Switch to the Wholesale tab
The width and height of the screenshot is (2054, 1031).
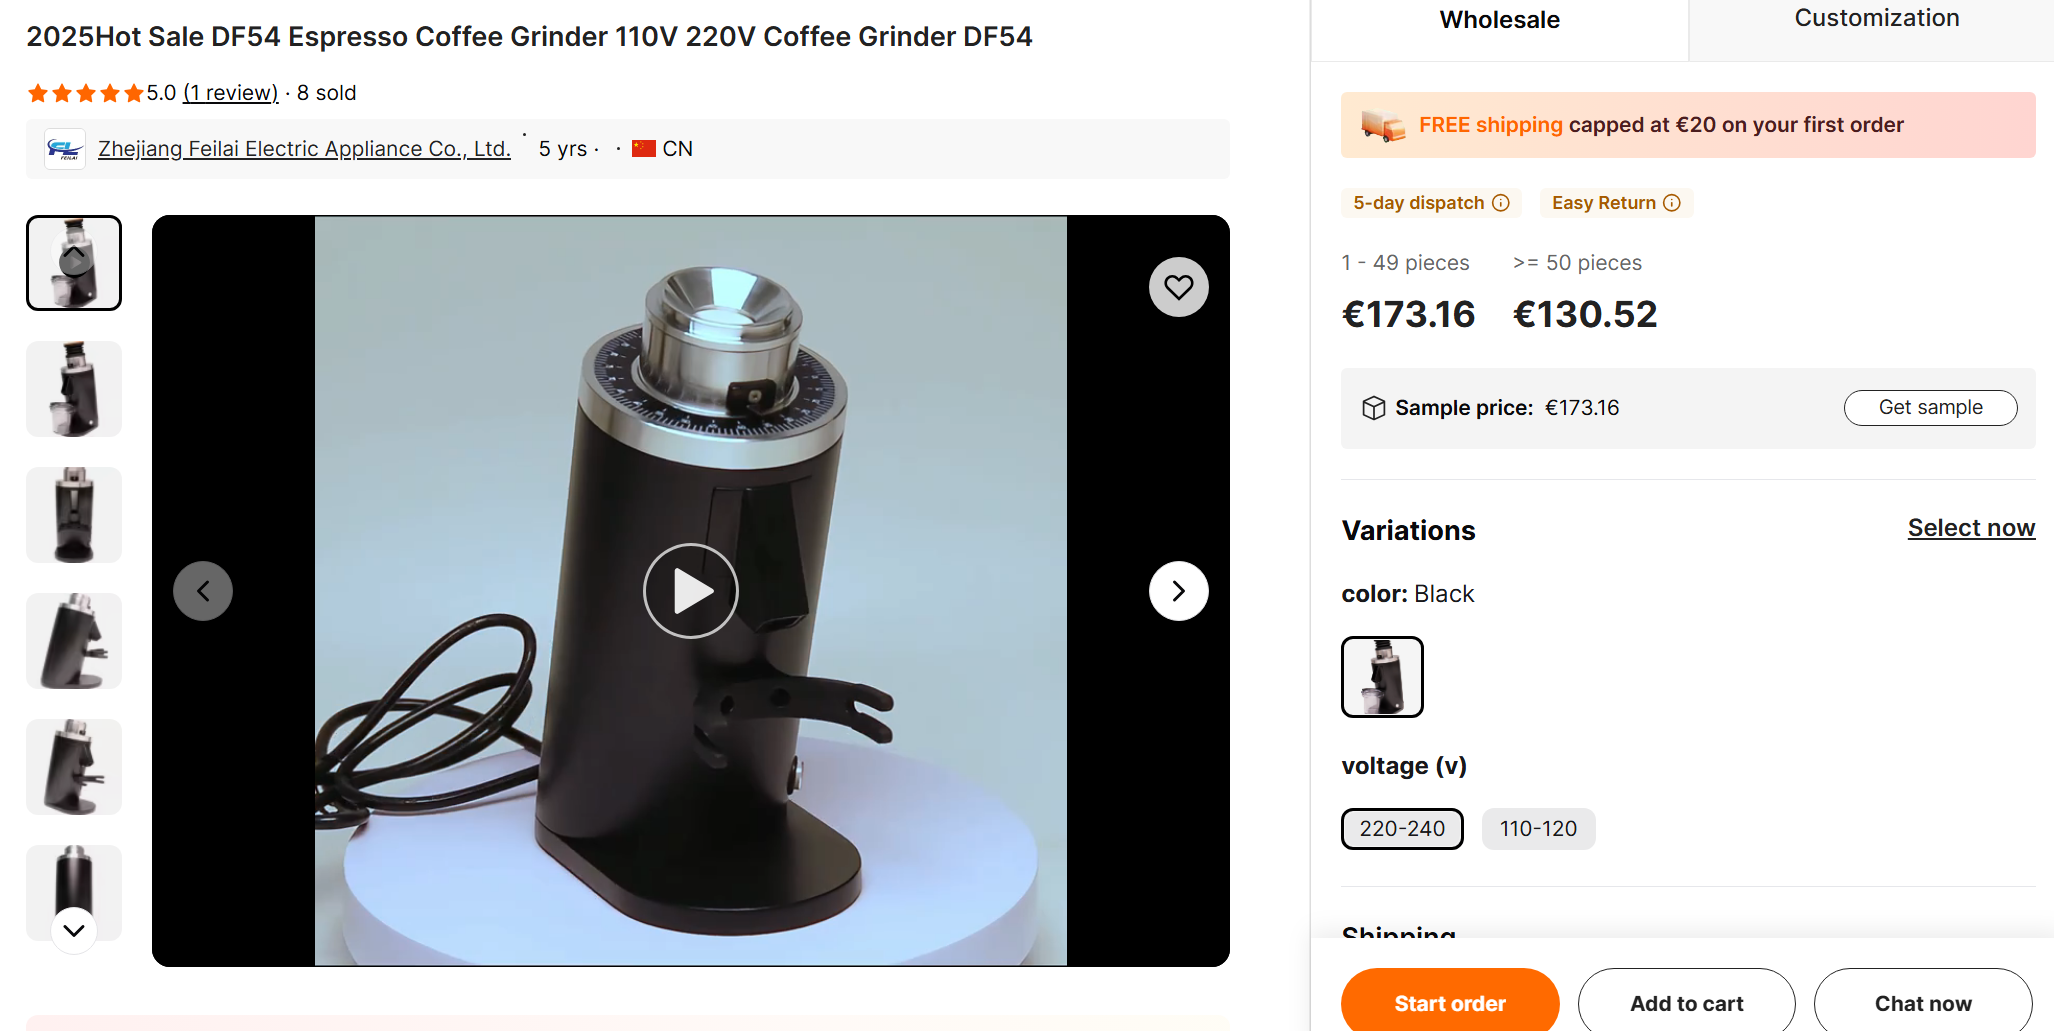pos(1499,21)
